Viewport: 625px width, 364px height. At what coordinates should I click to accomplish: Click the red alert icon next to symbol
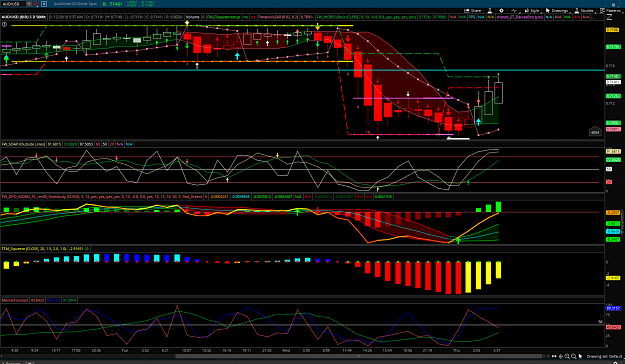point(35,4)
